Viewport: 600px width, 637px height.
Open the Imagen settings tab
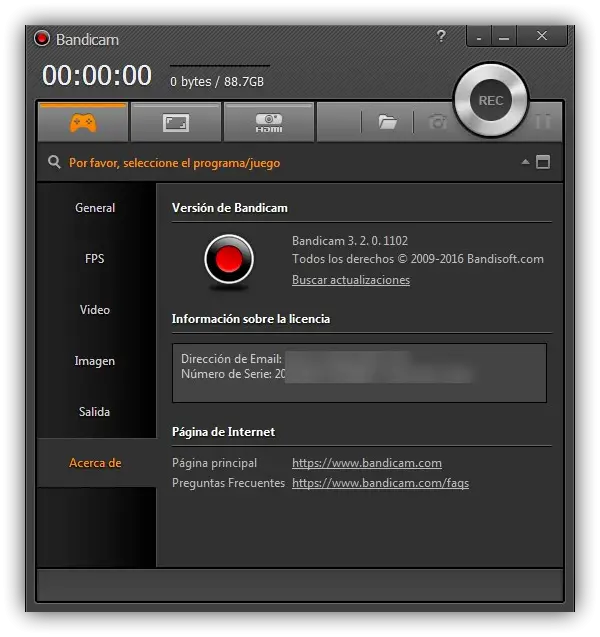[95, 361]
